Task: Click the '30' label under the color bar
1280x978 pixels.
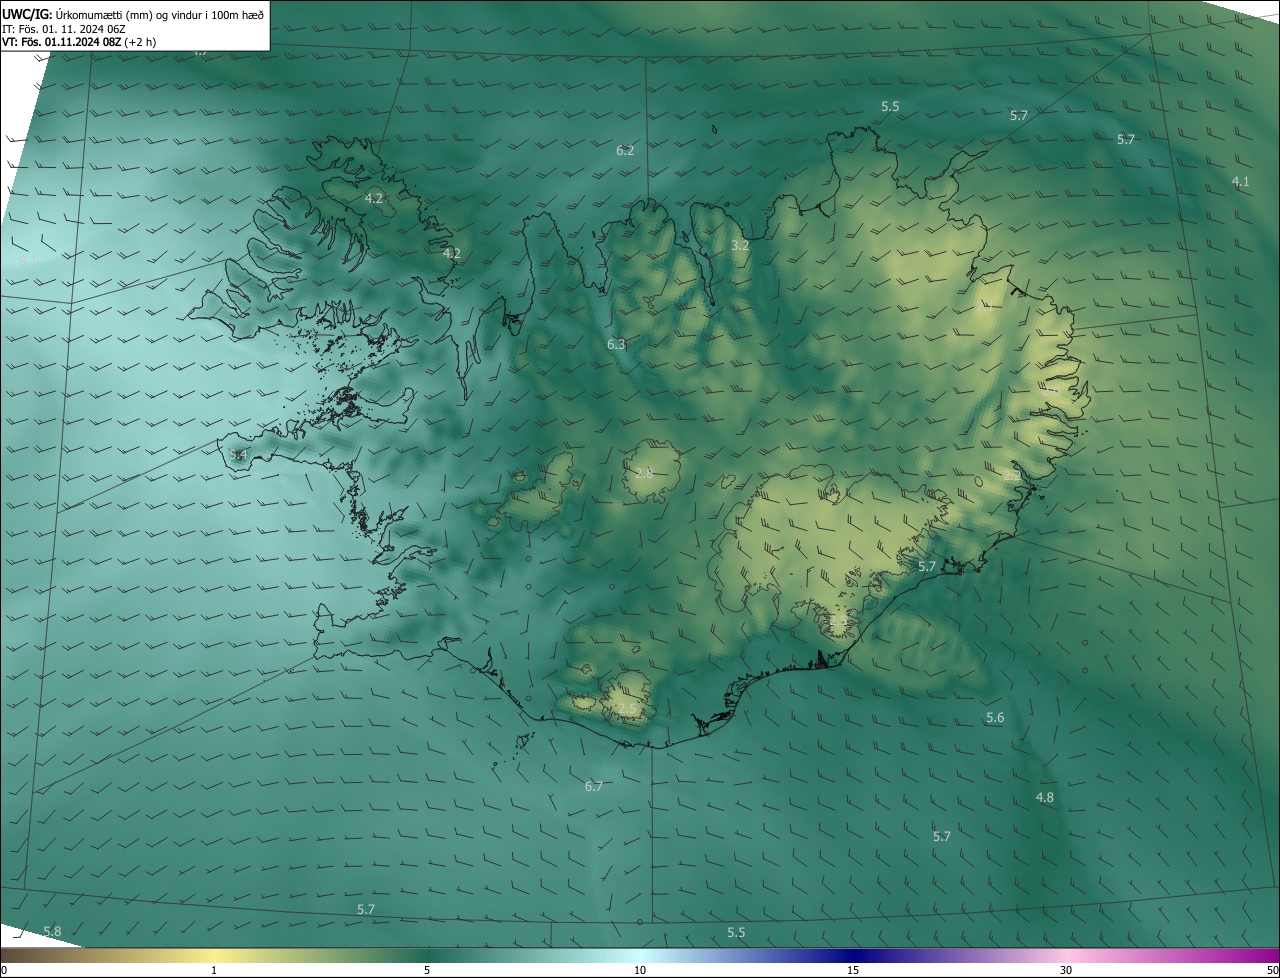Action: (x=1066, y=971)
